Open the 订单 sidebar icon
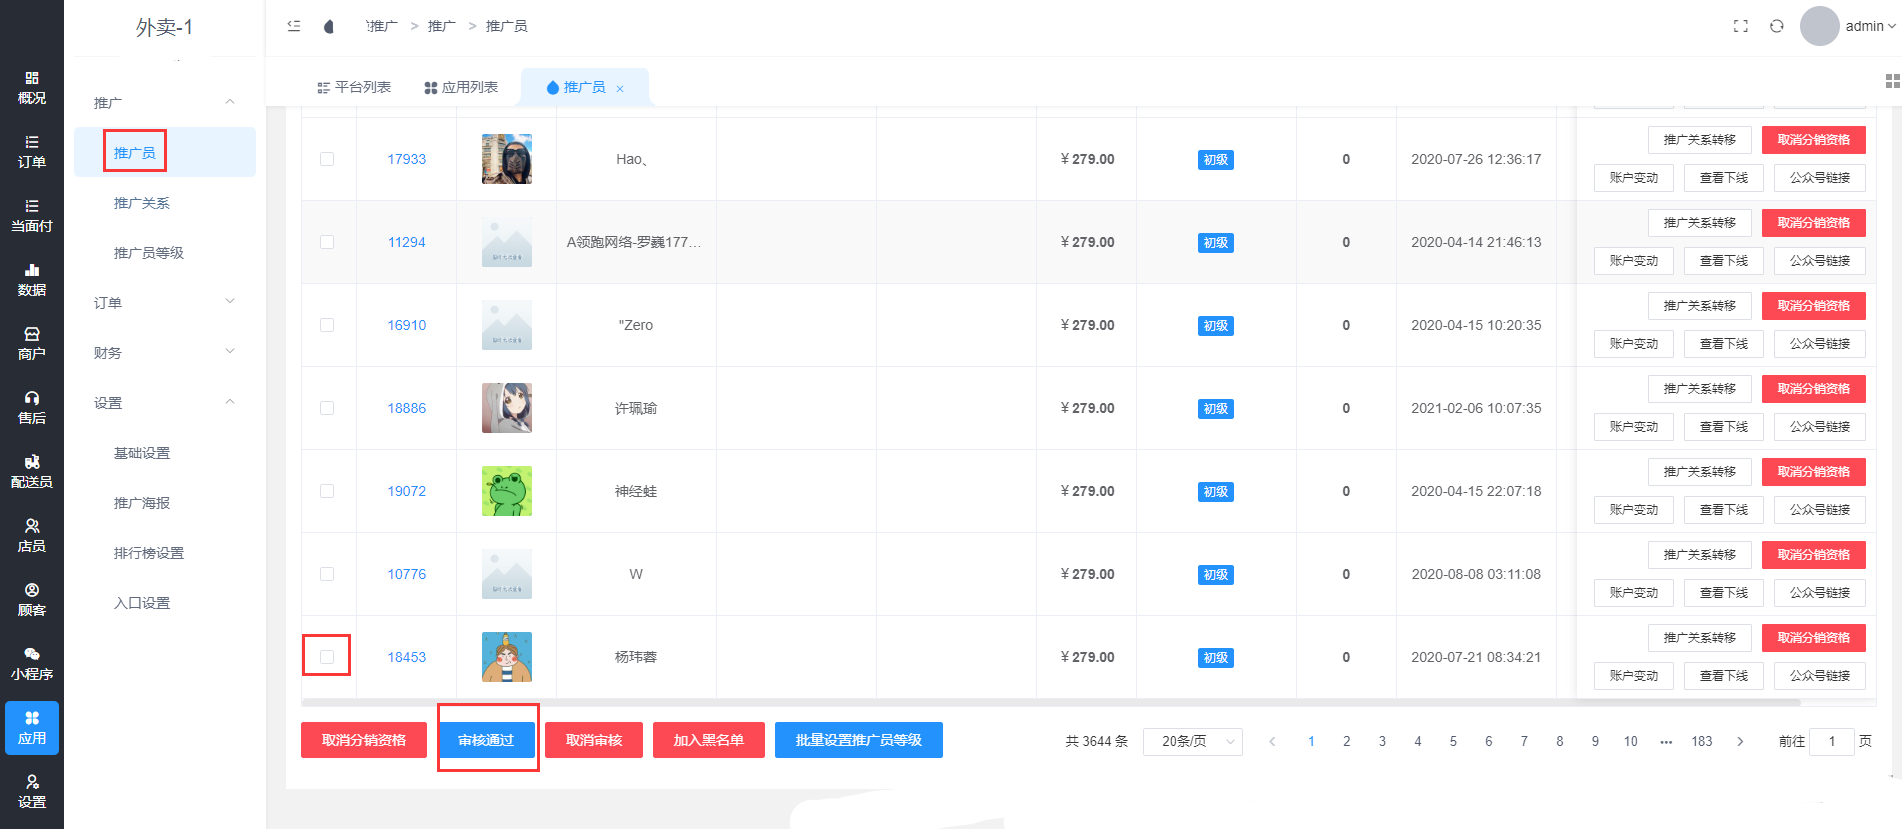Viewport: 1902px width, 829px height. pyautogui.click(x=32, y=152)
